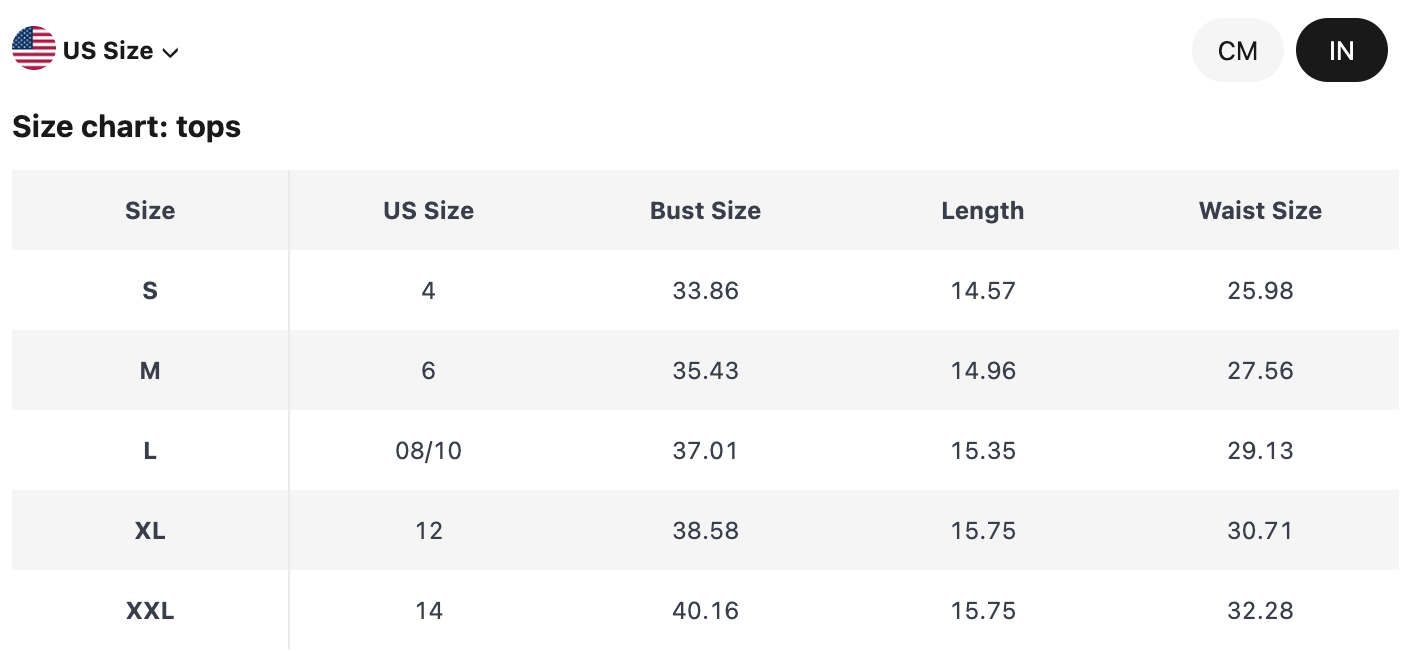Screen dimensions: 1416x652
Task: Select the S size row label
Action: pyautogui.click(x=150, y=291)
